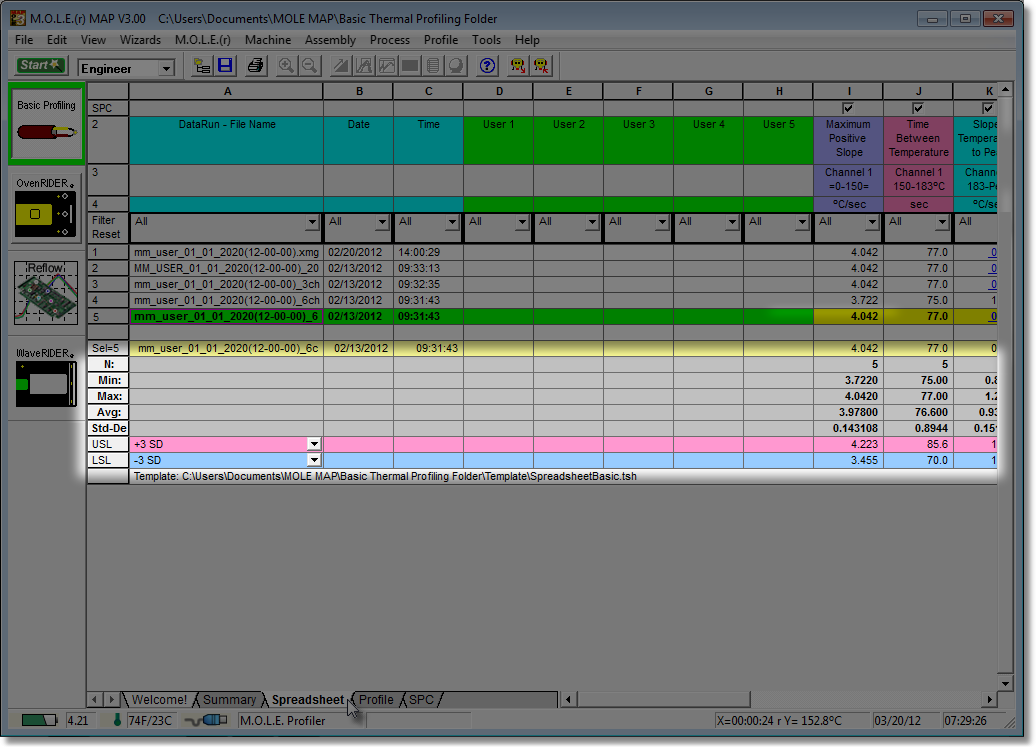Open the File menu

(24, 40)
